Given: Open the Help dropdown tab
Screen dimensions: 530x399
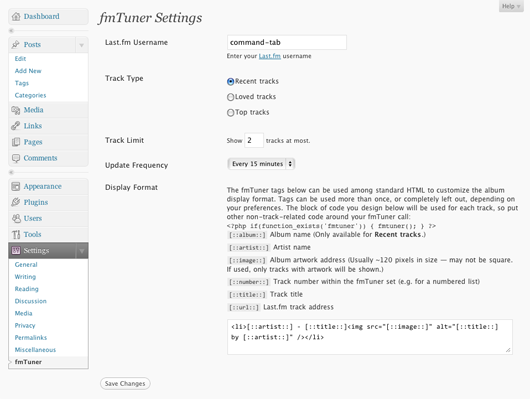Looking at the screenshot, I should tap(511, 6).
